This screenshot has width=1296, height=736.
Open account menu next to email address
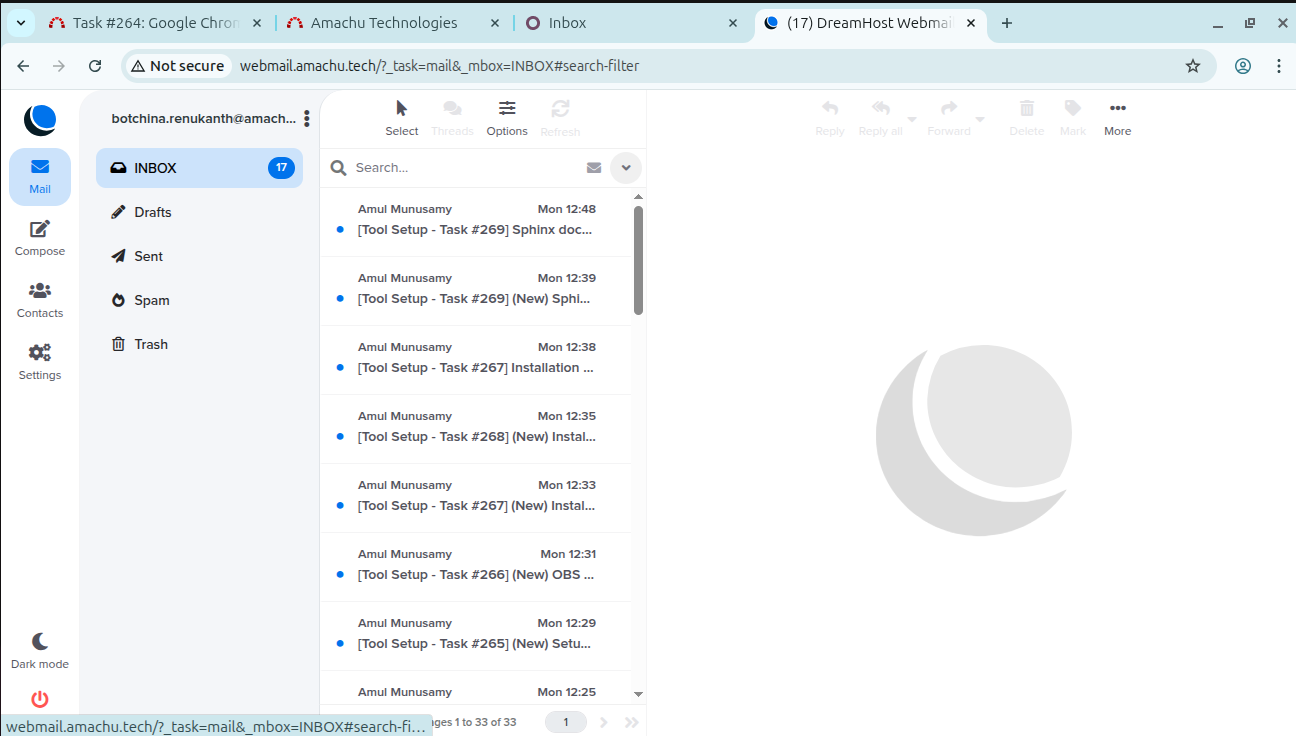tap(306, 118)
